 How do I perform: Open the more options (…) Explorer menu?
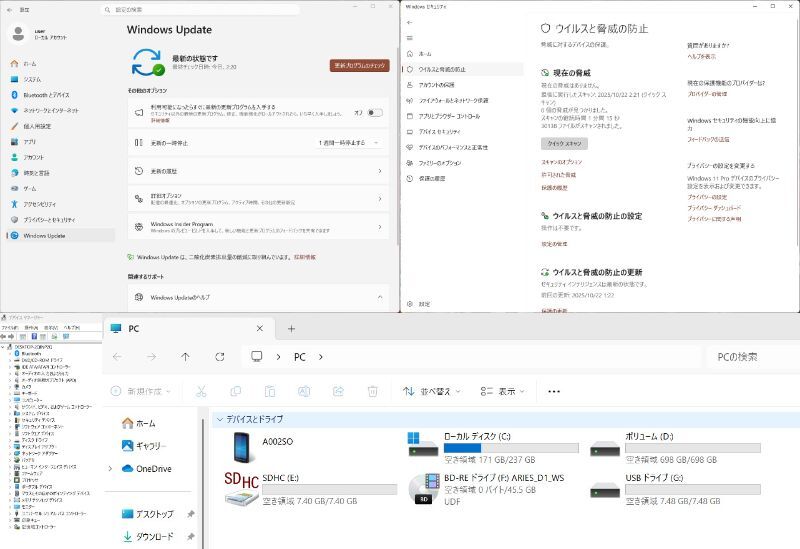[x=554, y=391]
